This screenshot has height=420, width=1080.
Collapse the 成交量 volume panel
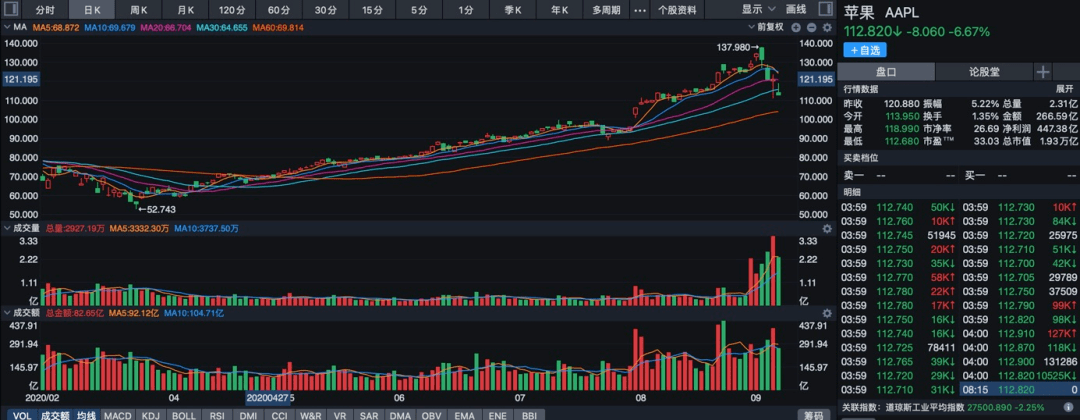point(7,229)
